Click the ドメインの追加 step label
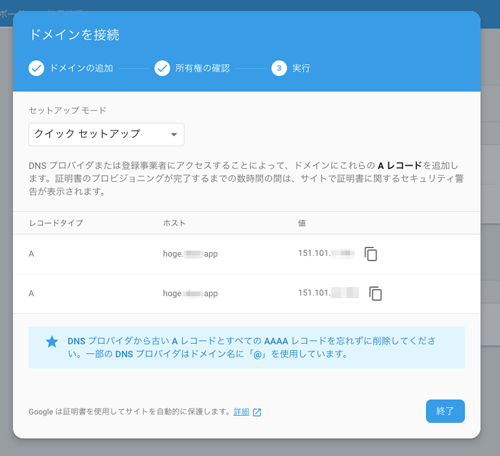The image size is (500, 456). tap(82, 68)
